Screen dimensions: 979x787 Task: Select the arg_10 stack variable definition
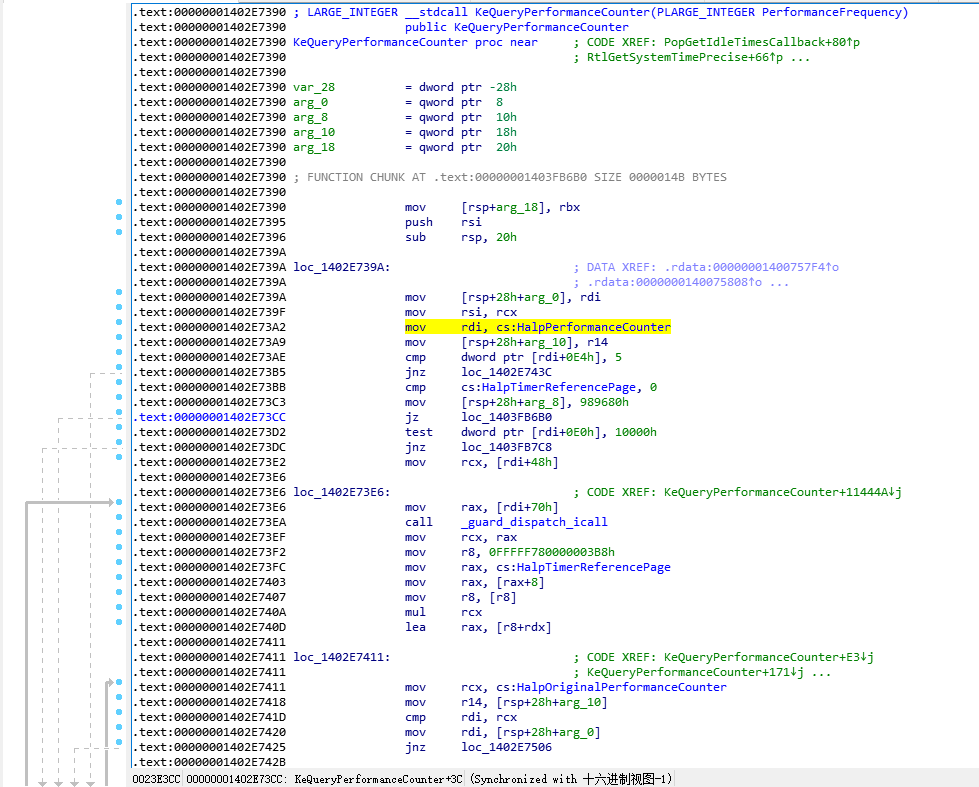pyautogui.click(x=314, y=132)
